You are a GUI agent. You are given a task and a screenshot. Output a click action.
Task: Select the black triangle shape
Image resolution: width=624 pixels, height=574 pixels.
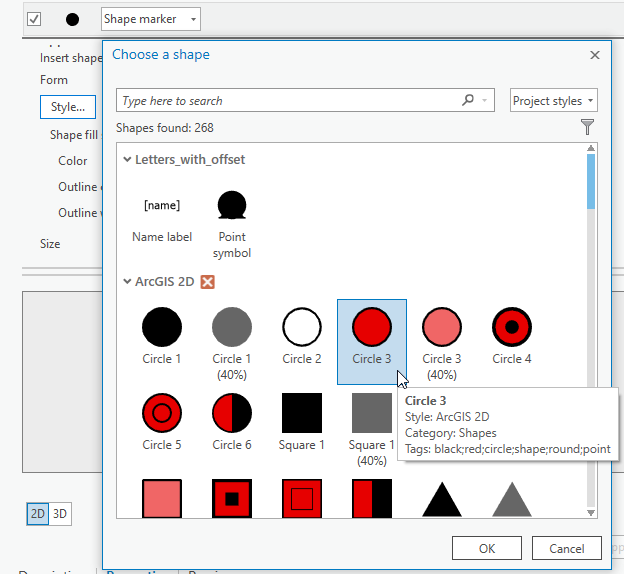point(442,499)
